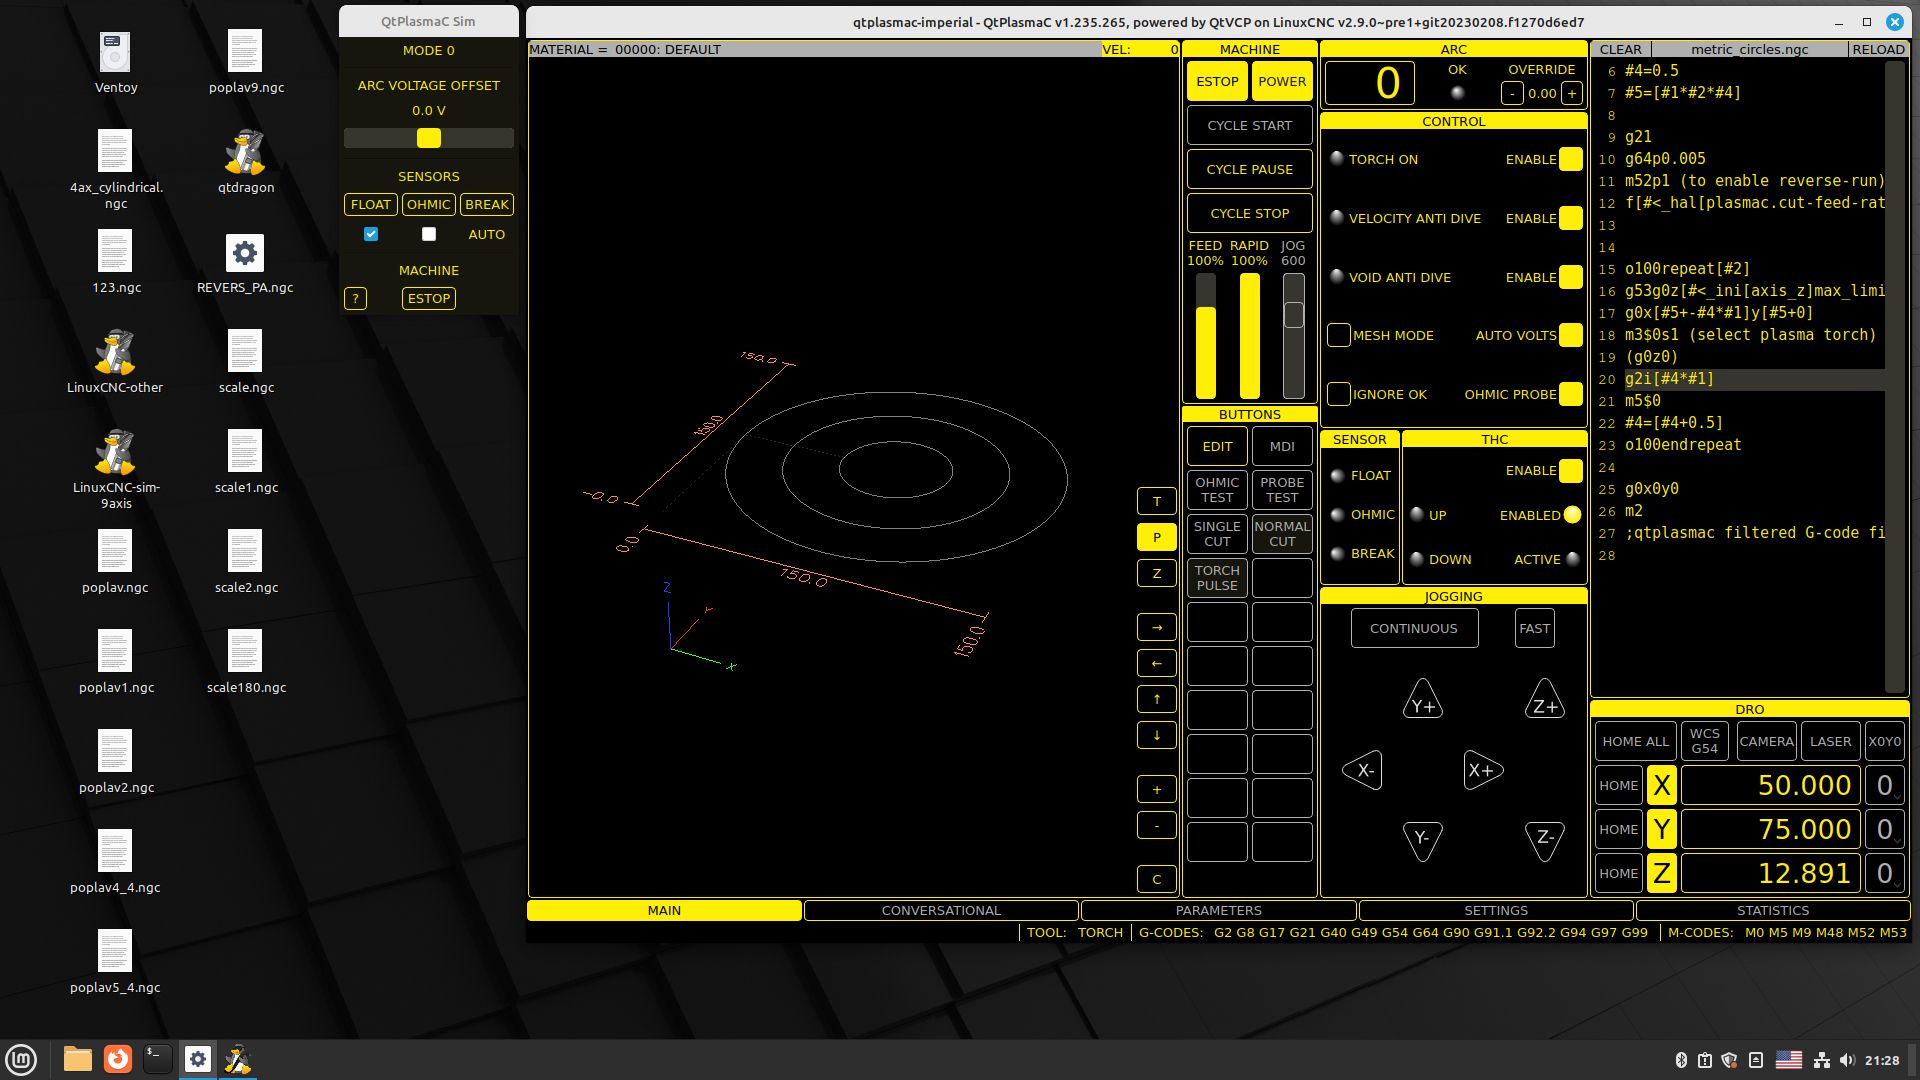Click the Torch Pulse button
Image resolution: width=1920 pixels, height=1080 pixels.
pyautogui.click(x=1217, y=578)
